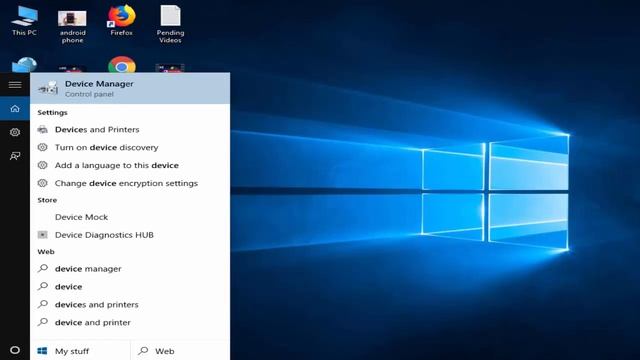
Task: Select the Firefox desktop shortcut
Action: 122,20
